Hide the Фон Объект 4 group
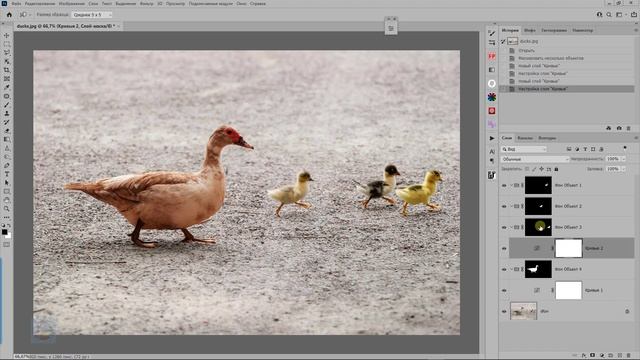The height and width of the screenshot is (360, 640). [x=504, y=269]
